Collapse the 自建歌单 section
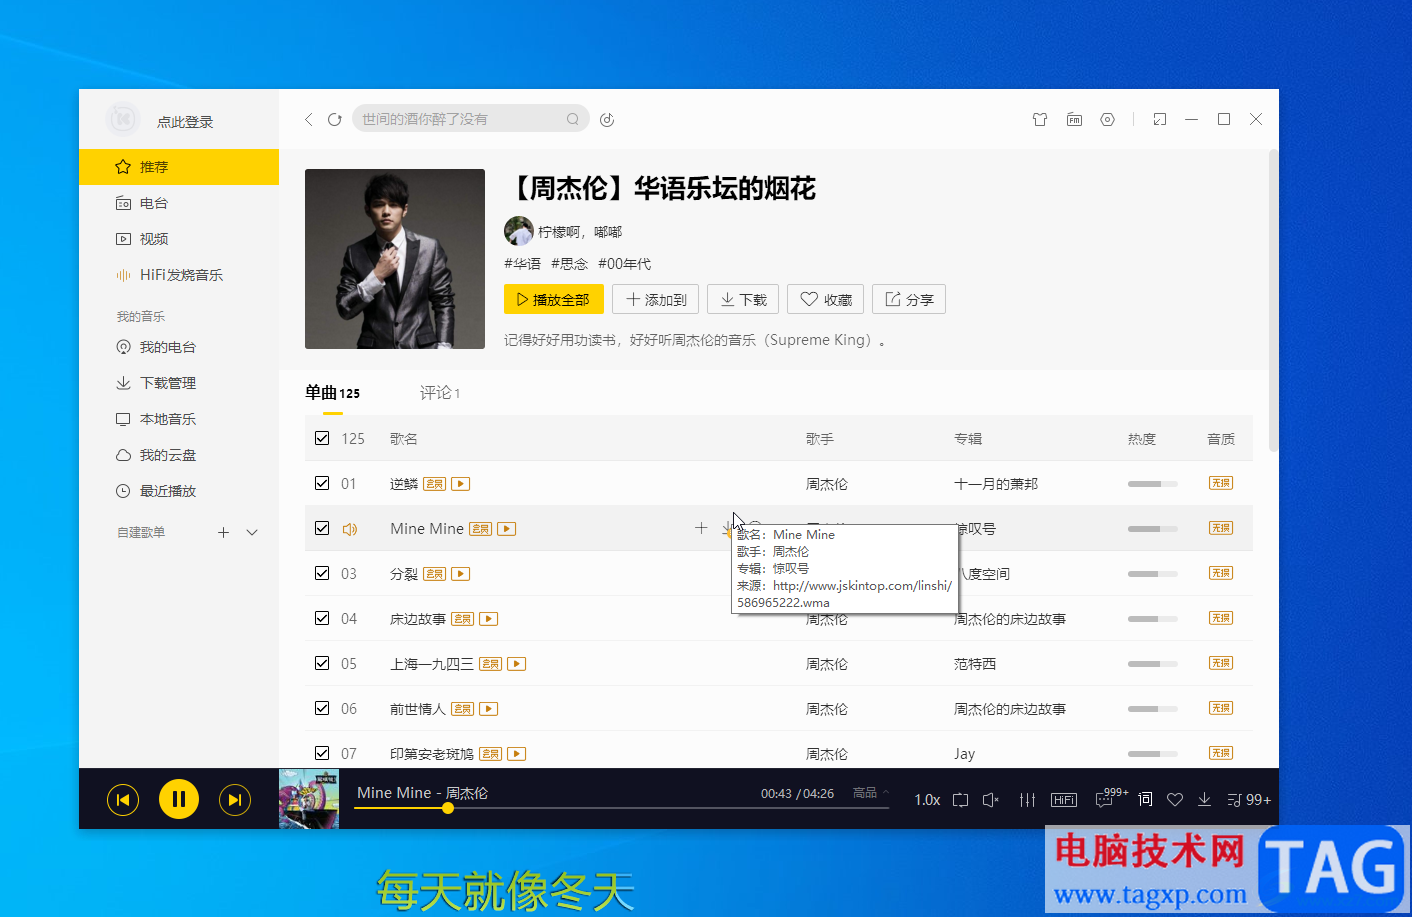 point(252,533)
